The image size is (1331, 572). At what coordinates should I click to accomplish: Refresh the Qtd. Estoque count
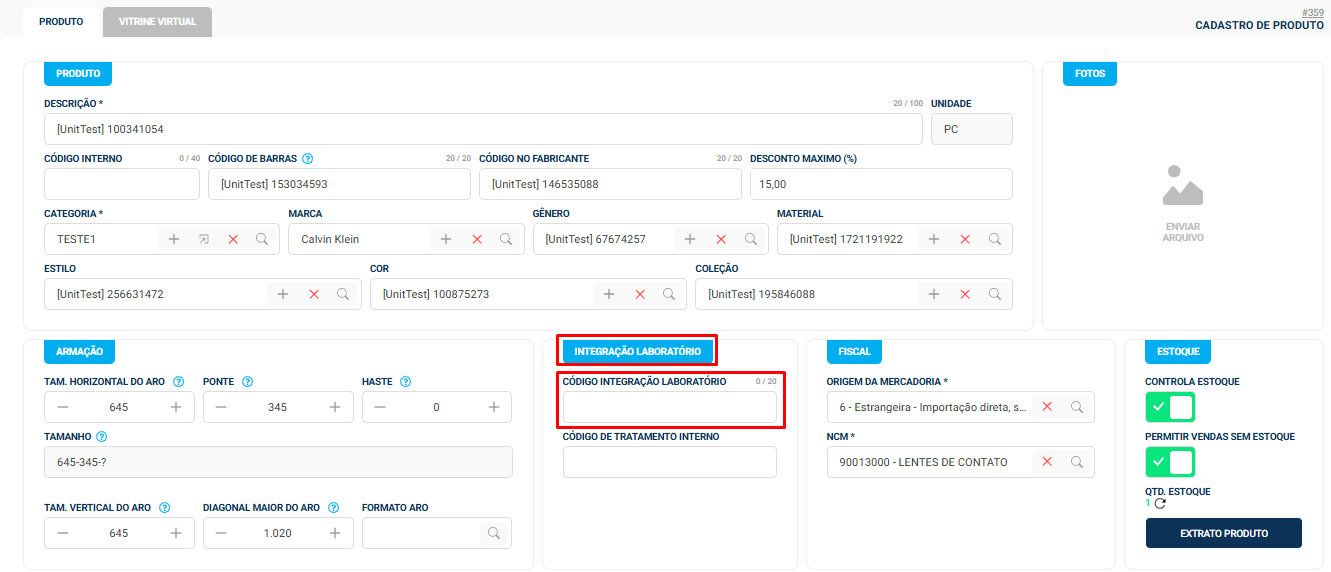[x=1160, y=504]
